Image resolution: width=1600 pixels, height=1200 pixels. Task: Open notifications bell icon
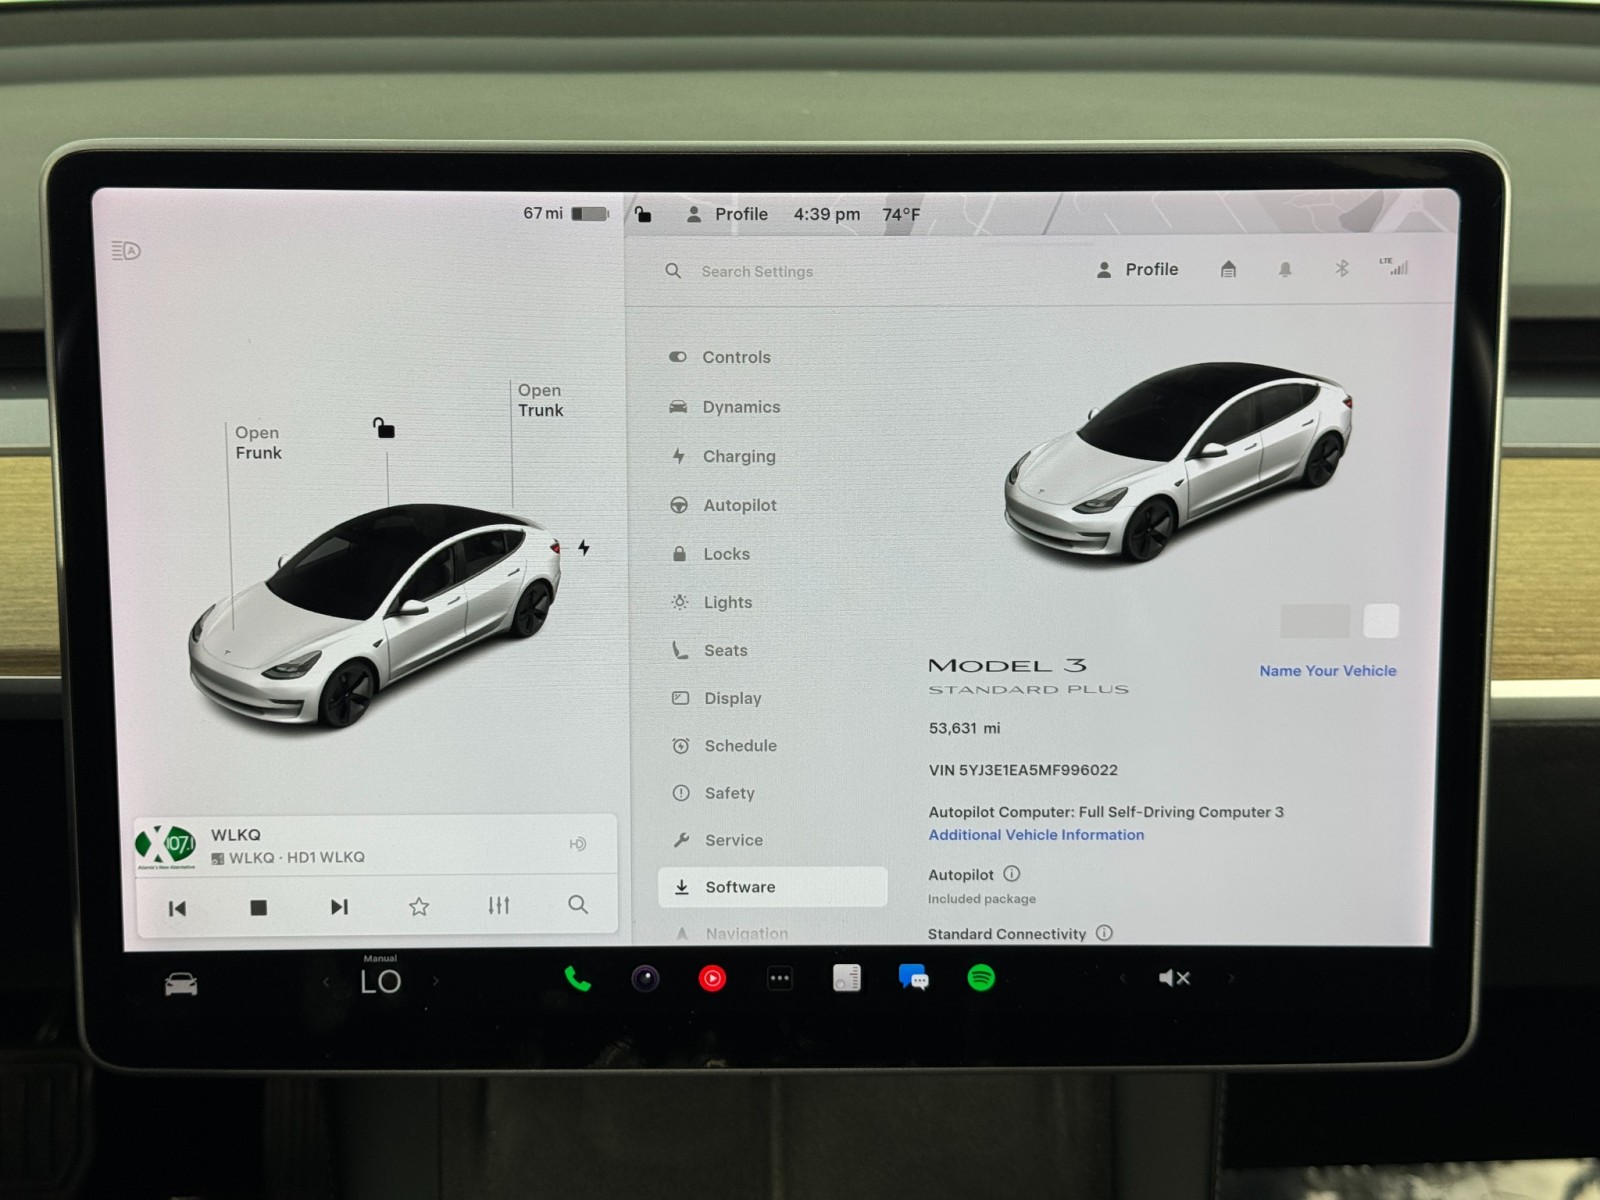1285,269
